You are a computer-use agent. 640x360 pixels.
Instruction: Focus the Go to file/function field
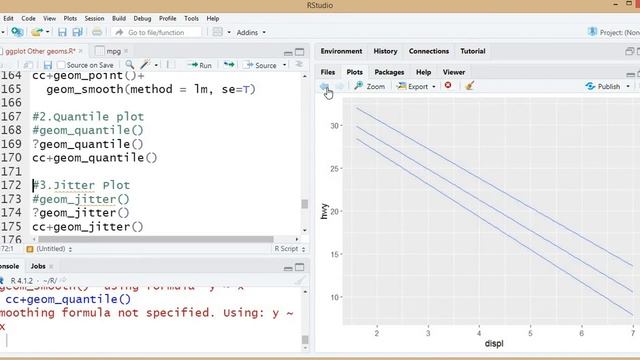click(157, 32)
